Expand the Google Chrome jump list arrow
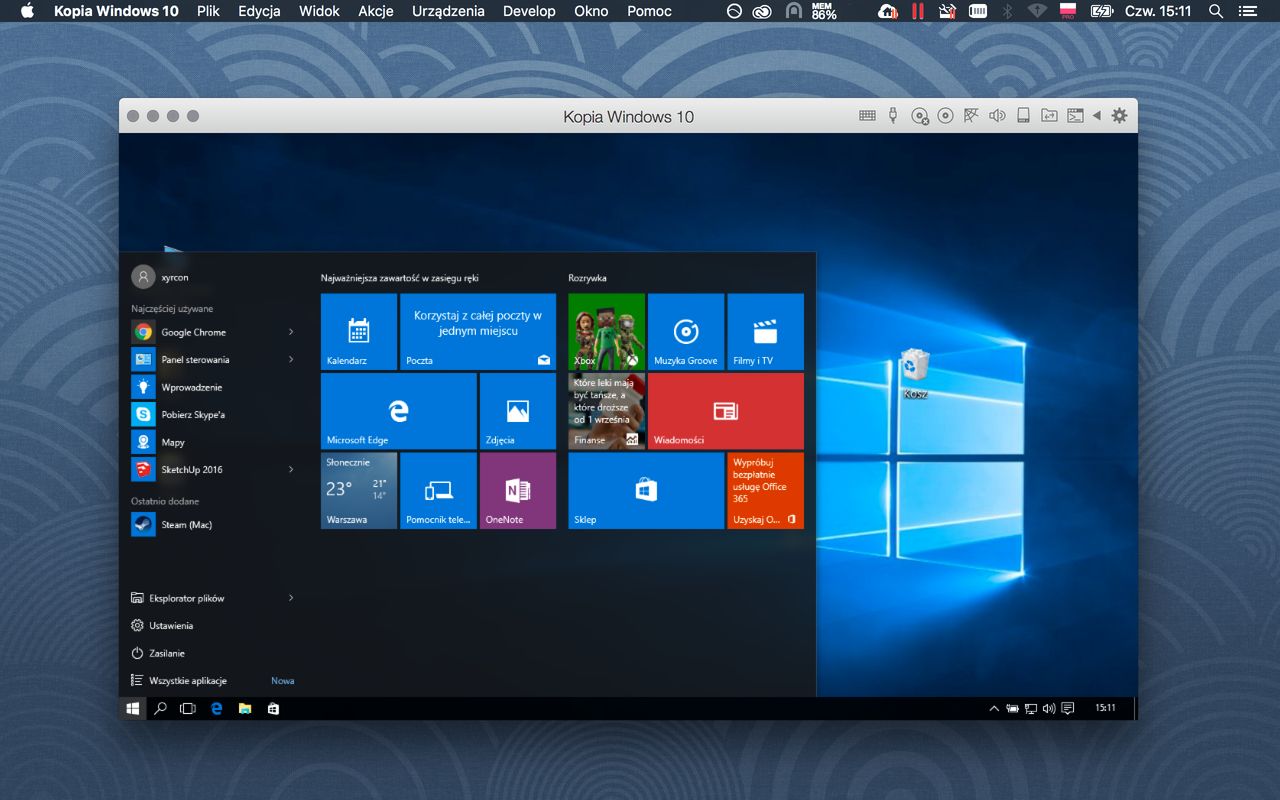Viewport: 1280px width, 800px height. 291,332
